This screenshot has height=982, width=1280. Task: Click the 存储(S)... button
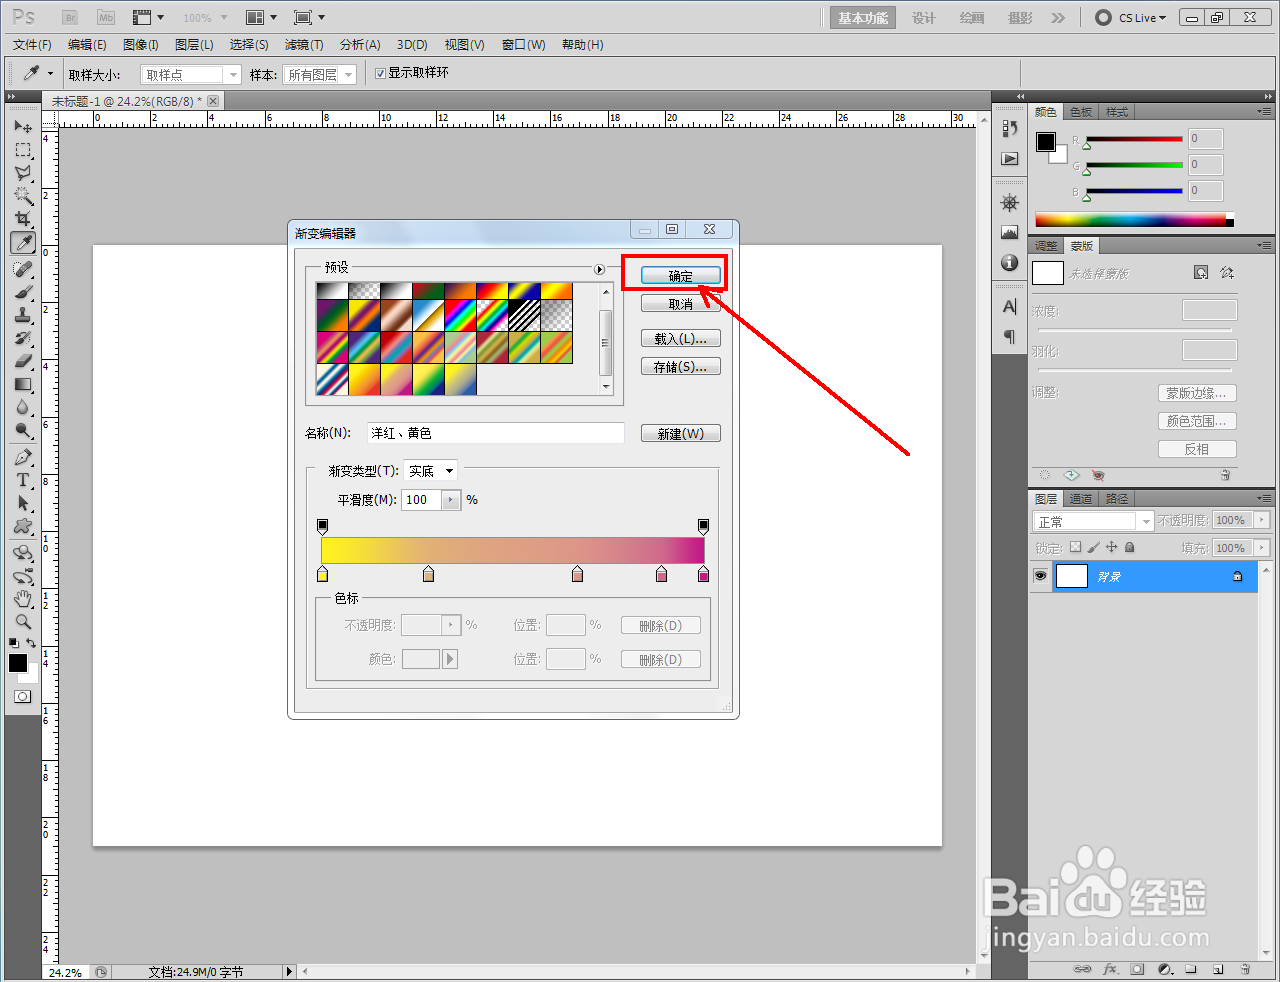[x=680, y=367]
